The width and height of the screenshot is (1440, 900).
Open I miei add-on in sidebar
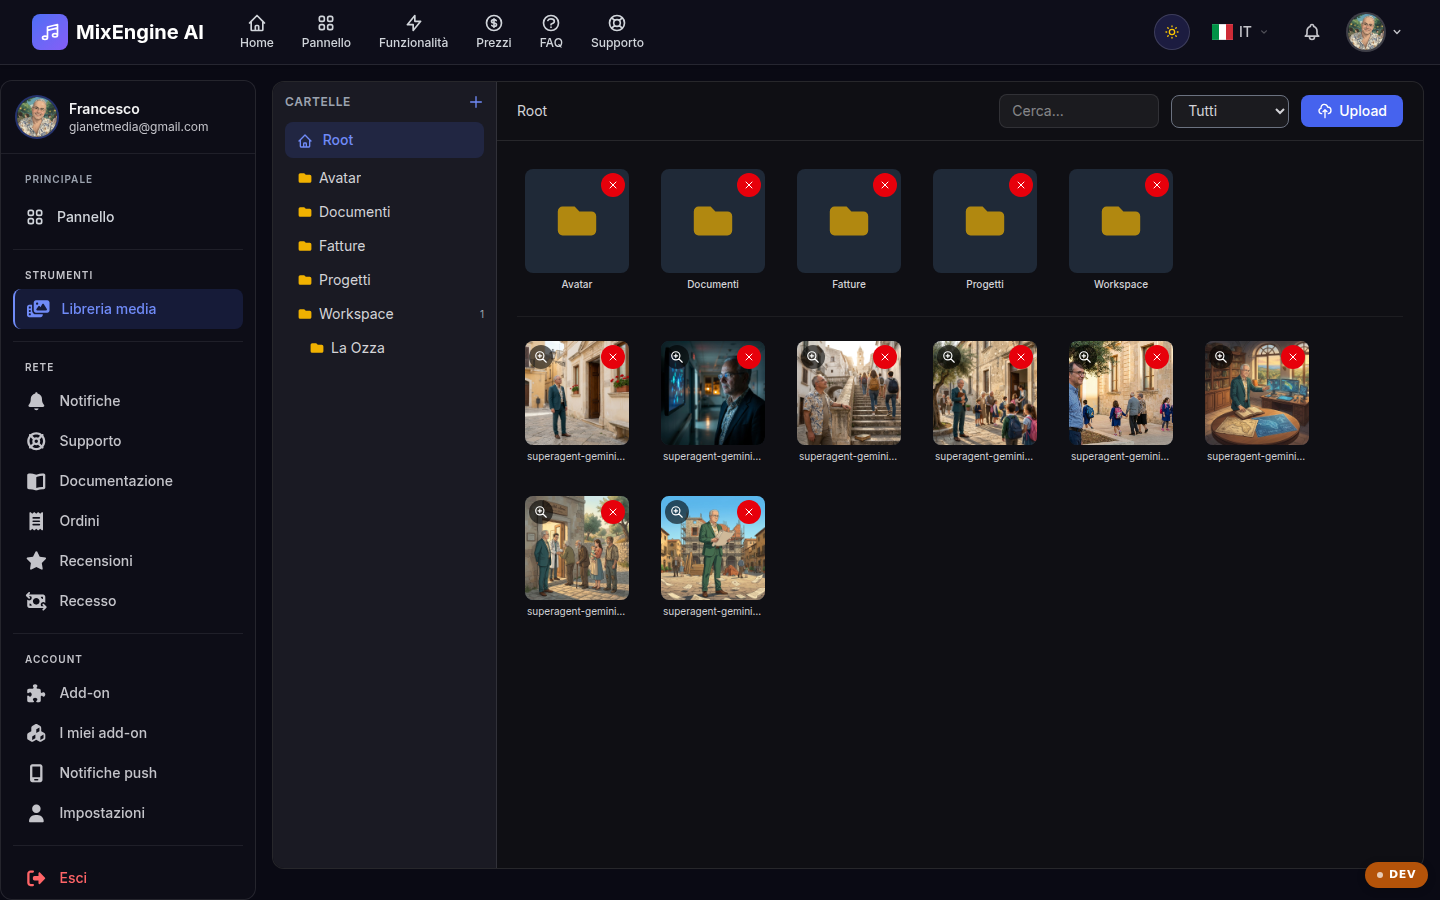coord(128,733)
